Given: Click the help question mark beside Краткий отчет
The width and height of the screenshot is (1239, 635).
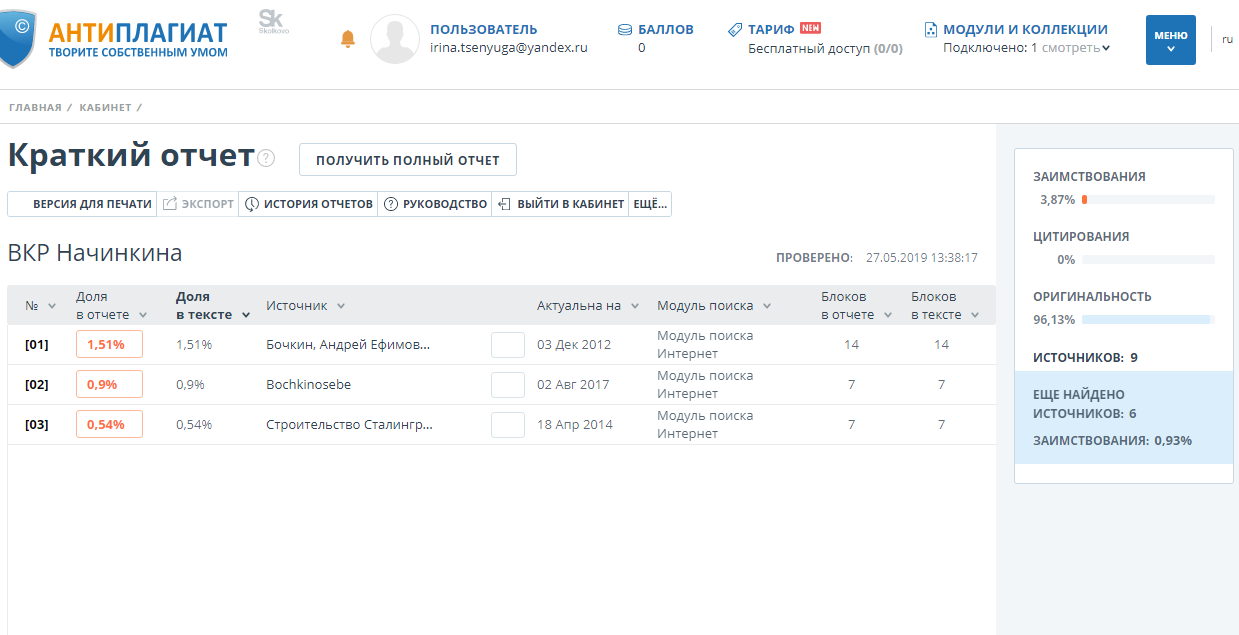Looking at the screenshot, I should pos(266,158).
